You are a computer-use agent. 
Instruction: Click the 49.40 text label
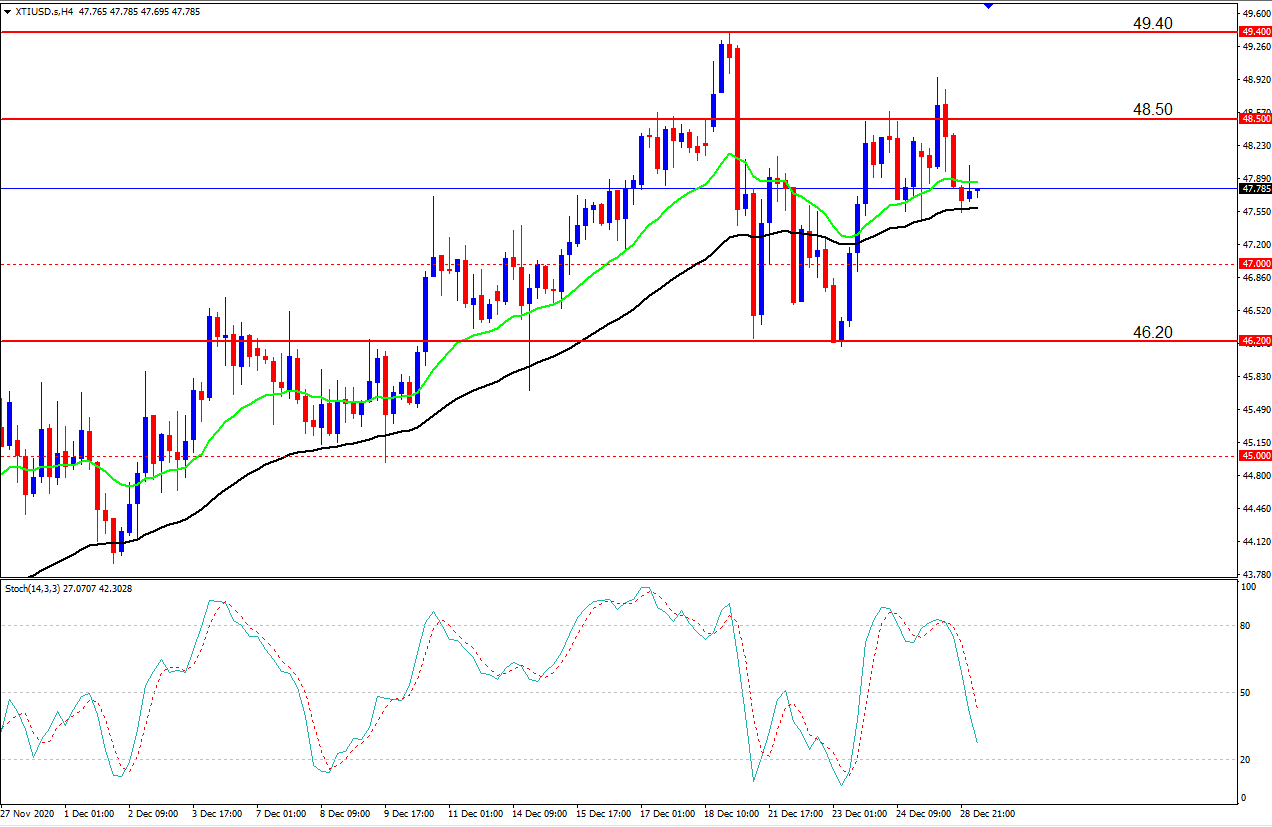(x=1152, y=23)
